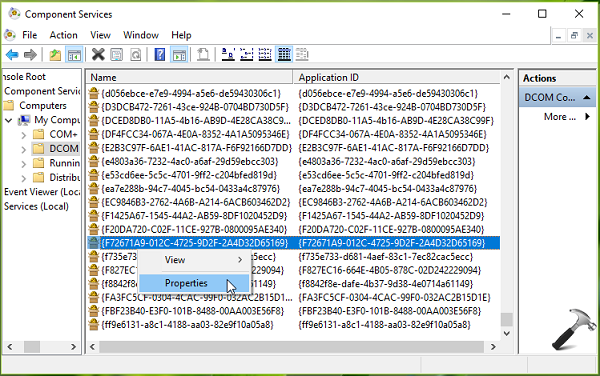Click the list's scroll up arrow
Viewport: 600px width, 376px height.
[507, 77]
